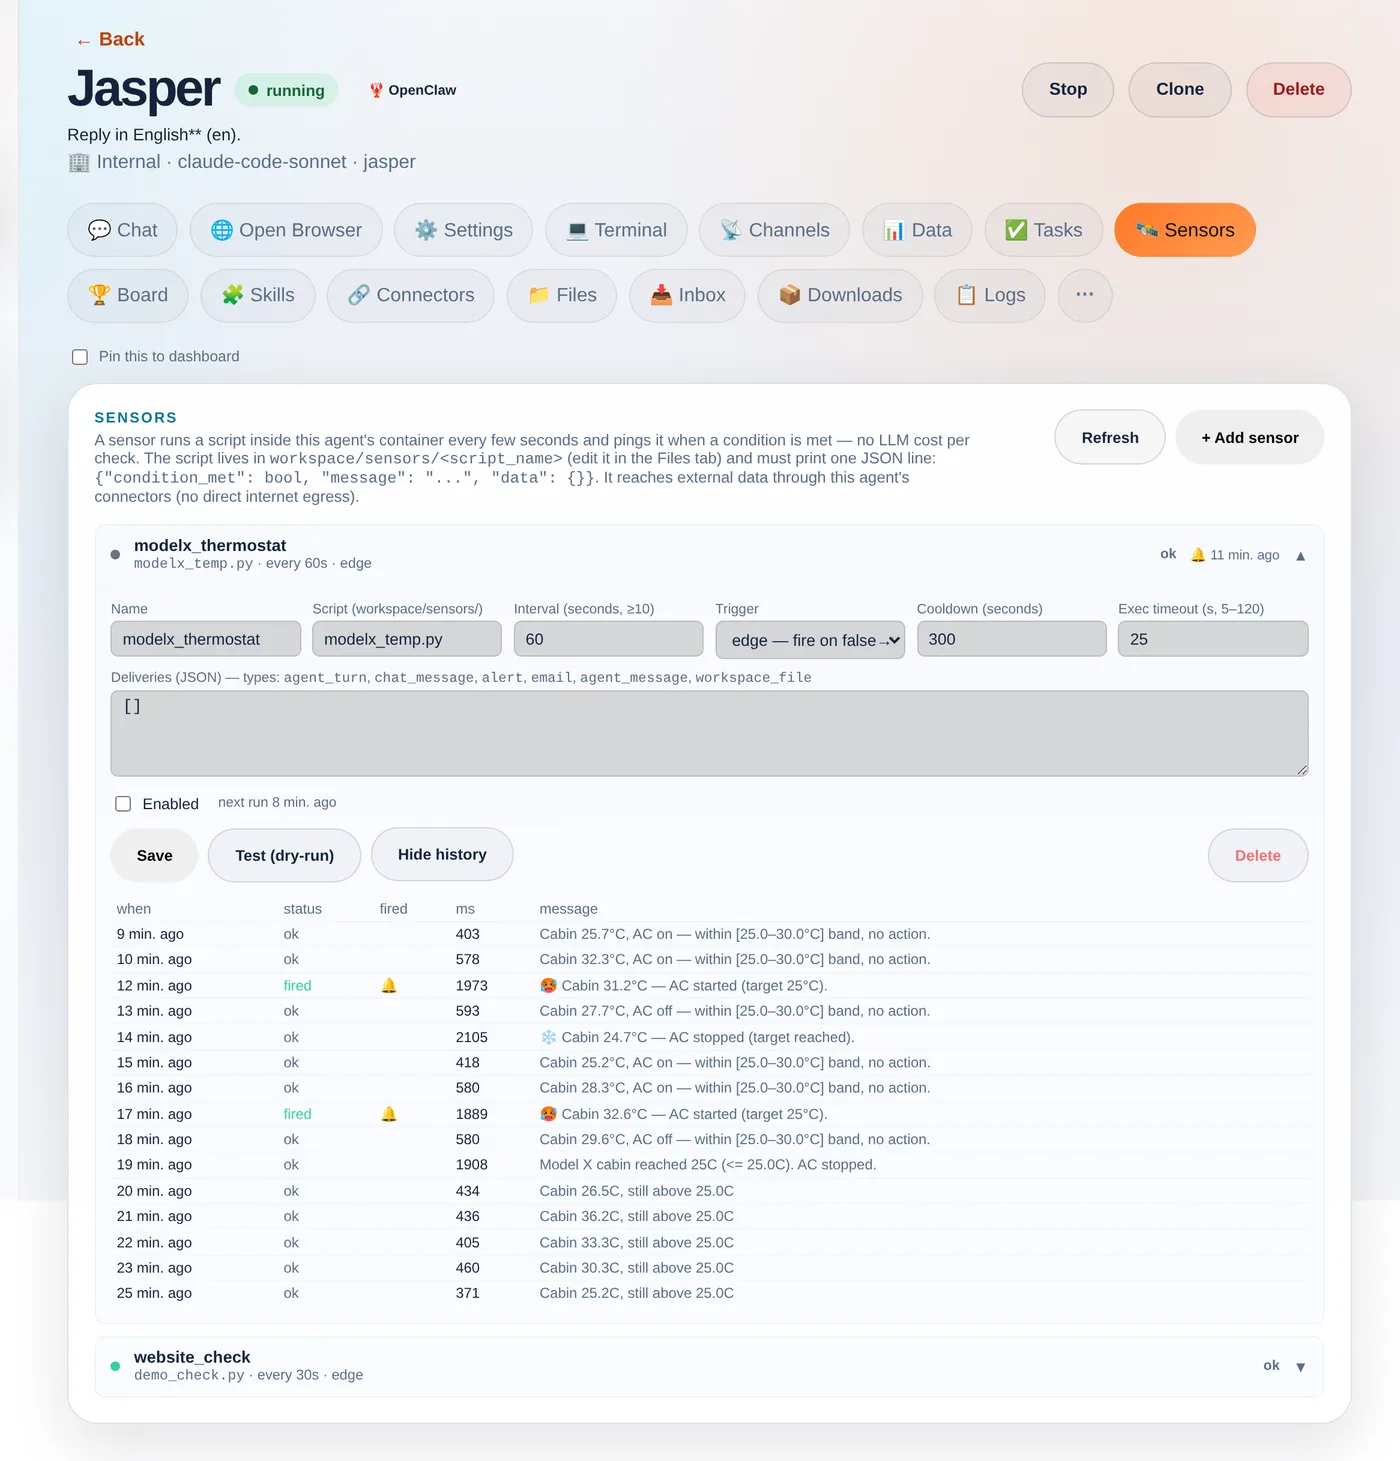Click the Board trophy icon
1400x1461 pixels.
[x=99, y=295]
